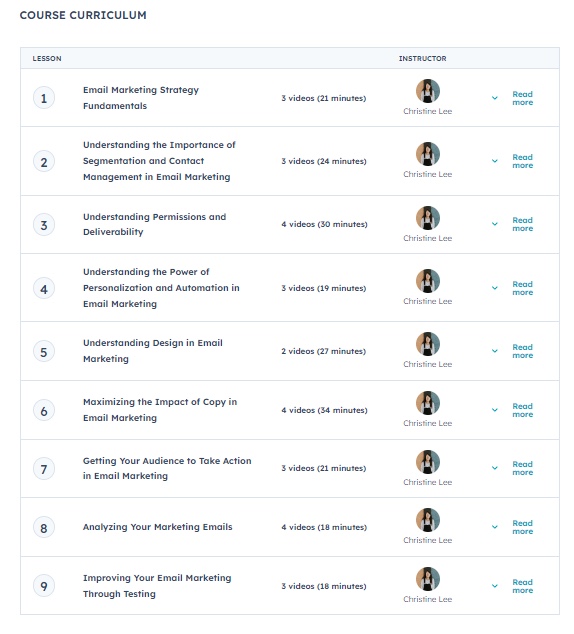
Task: Click the COURSE CURRICULUM heading
Action: [x=83, y=15]
